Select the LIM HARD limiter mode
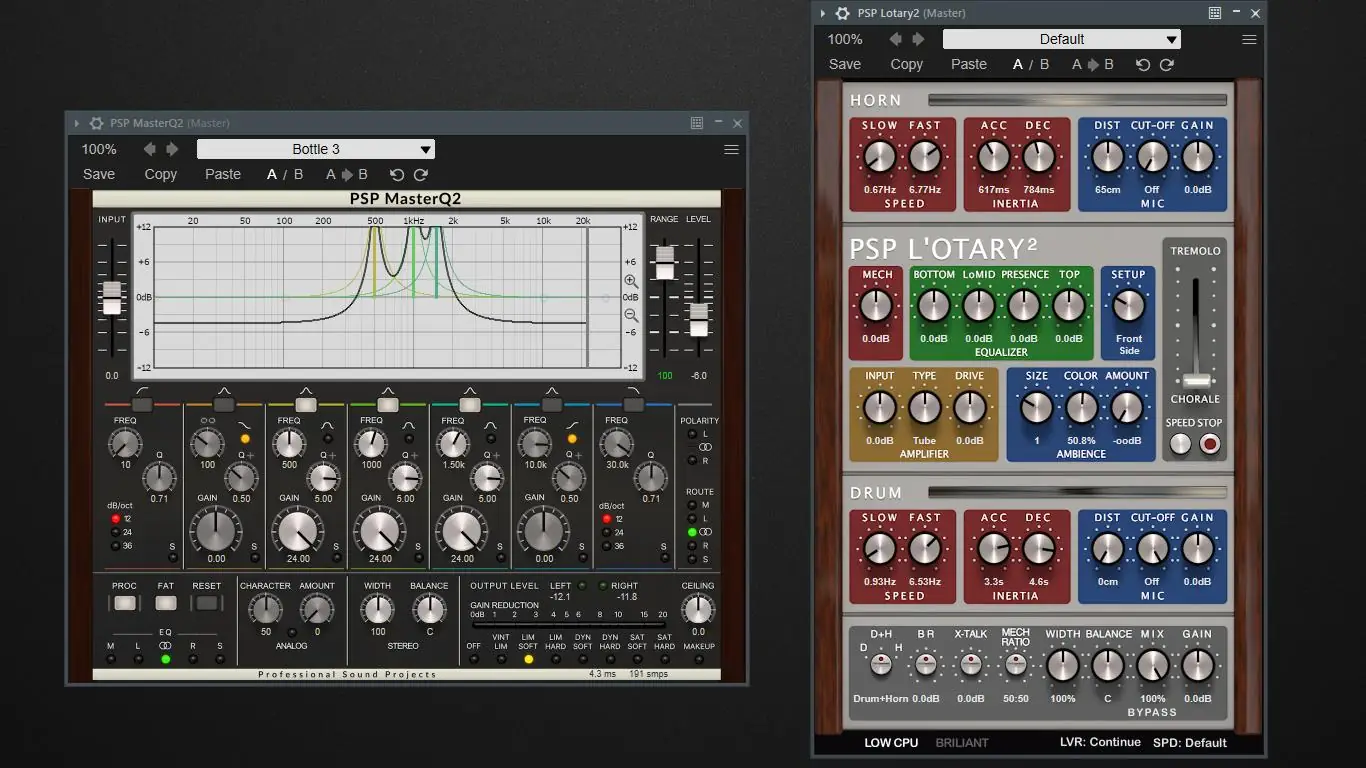This screenshot has height=768, width=1366. click(x=555, y=659)
